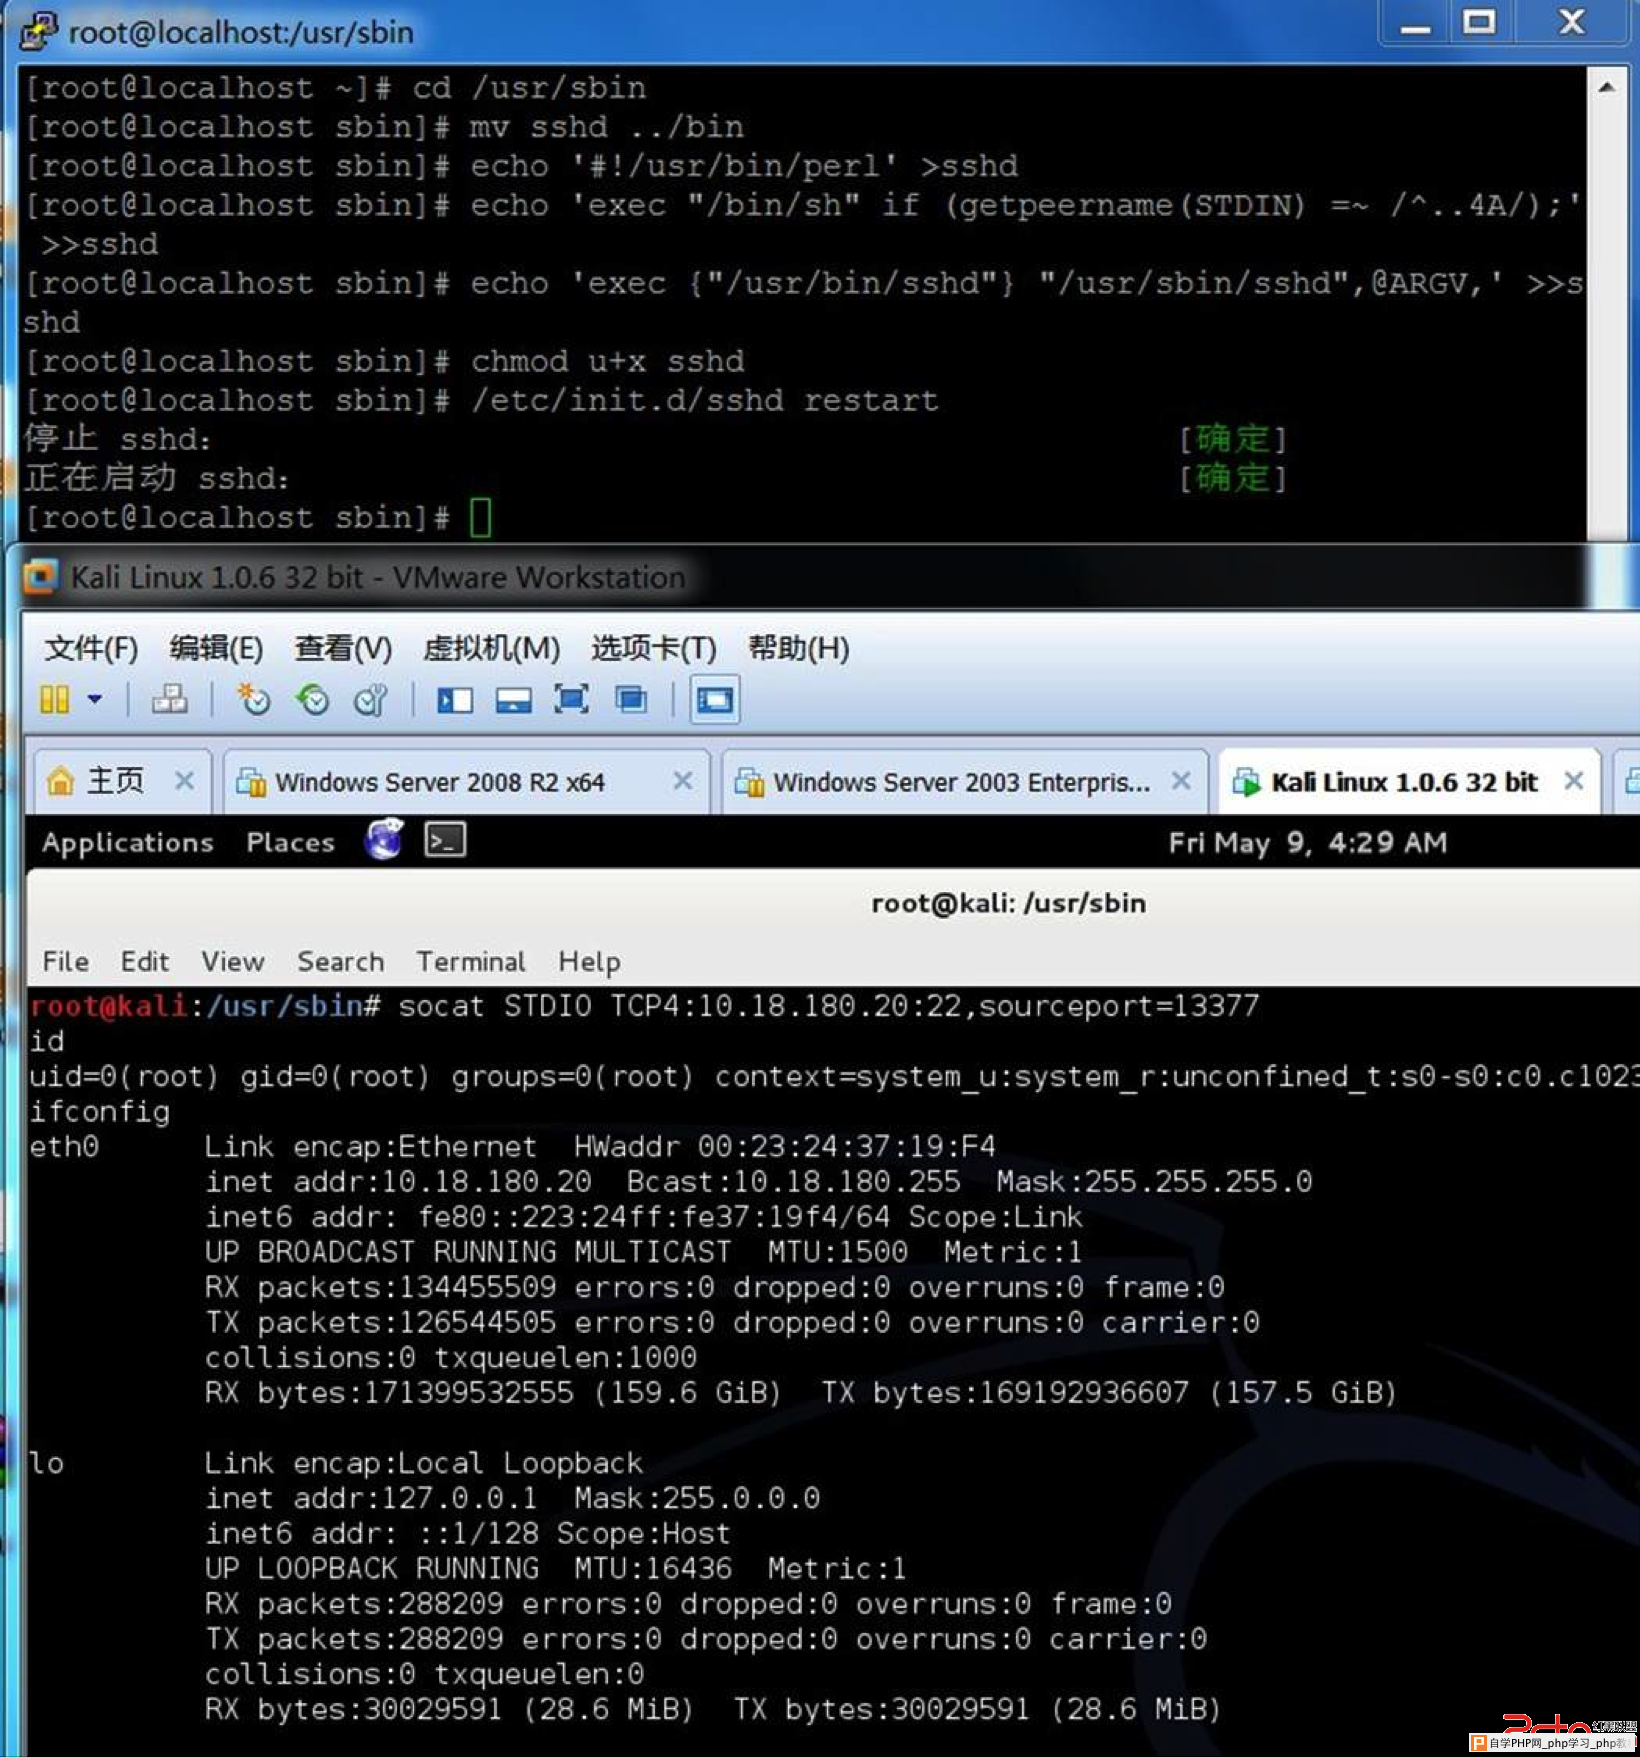
Task: Click the [确定] status after 停止 sshd
Action: [x=1232, y=439]
